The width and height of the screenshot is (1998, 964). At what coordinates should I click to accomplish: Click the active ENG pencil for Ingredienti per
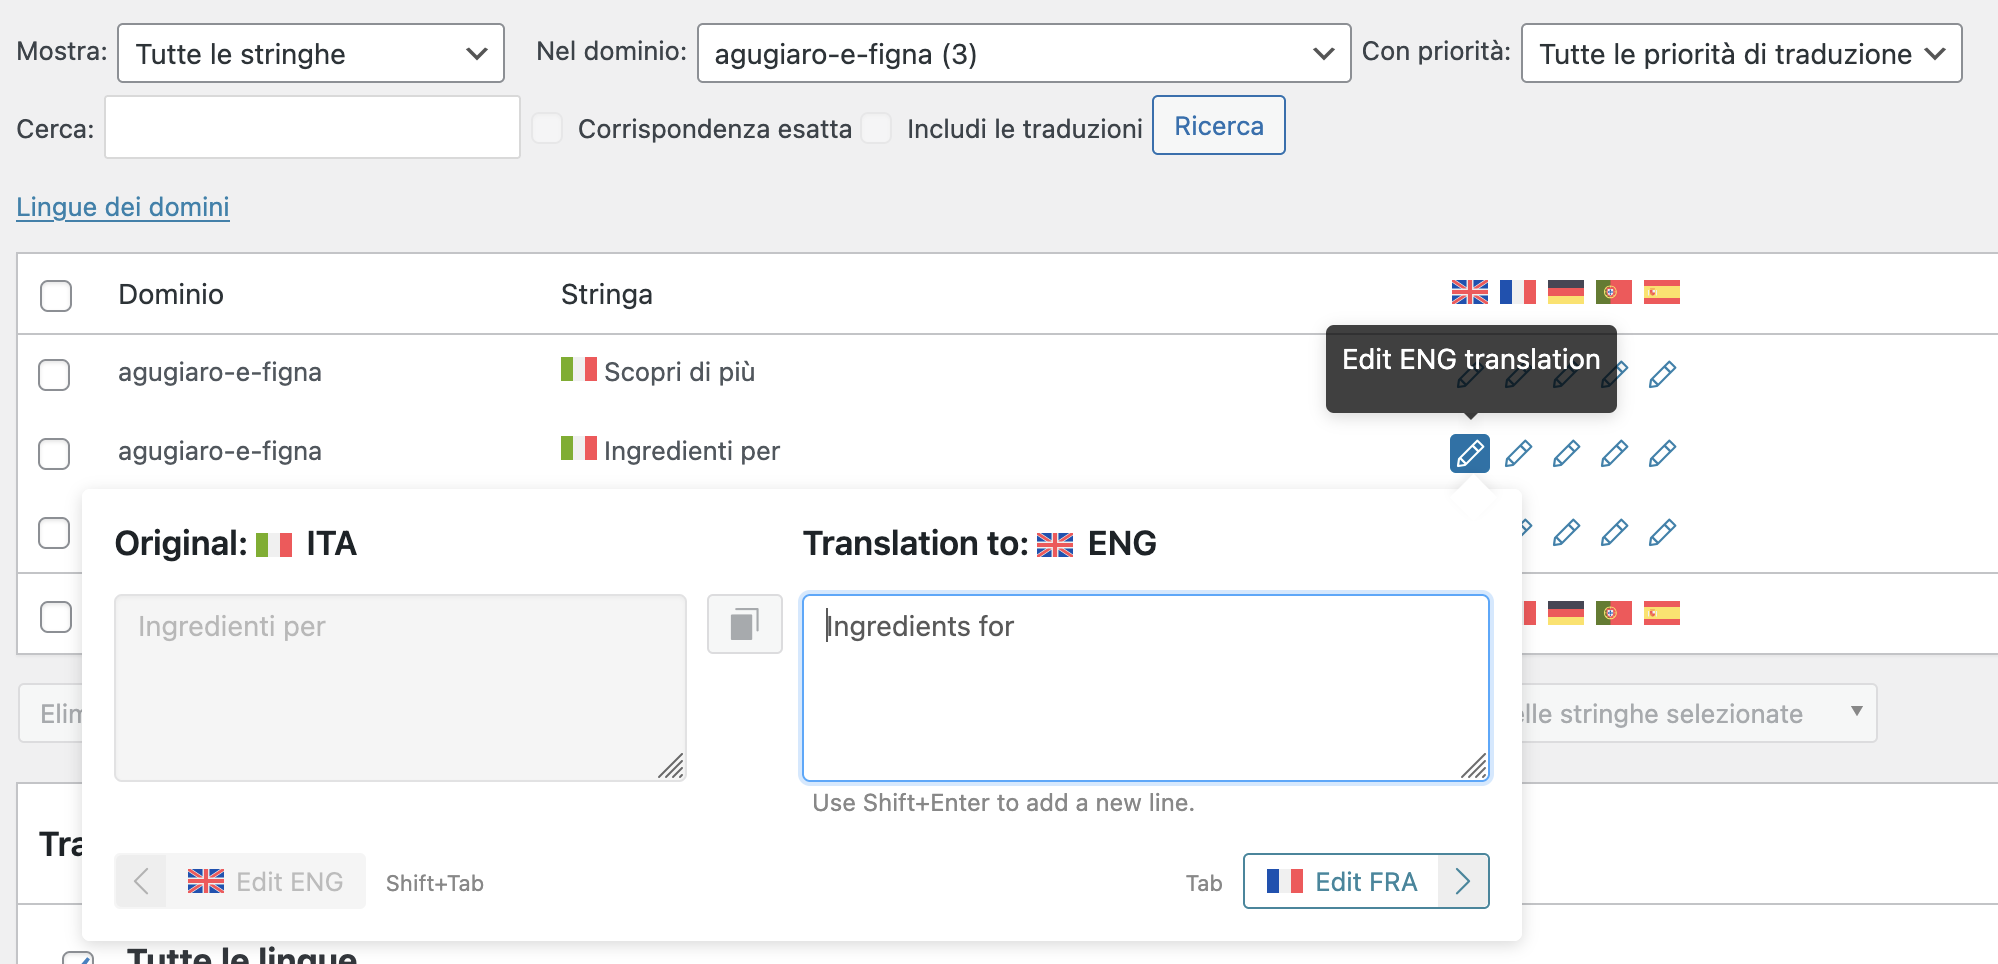point(1469,453)
